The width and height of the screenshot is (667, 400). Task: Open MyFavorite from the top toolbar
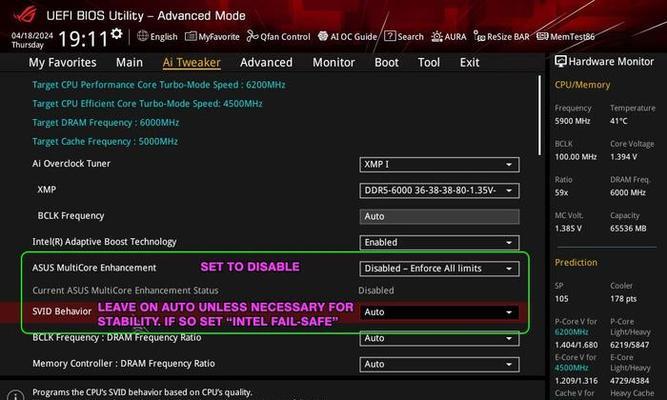pyautogui.click(x=212, y=37)
